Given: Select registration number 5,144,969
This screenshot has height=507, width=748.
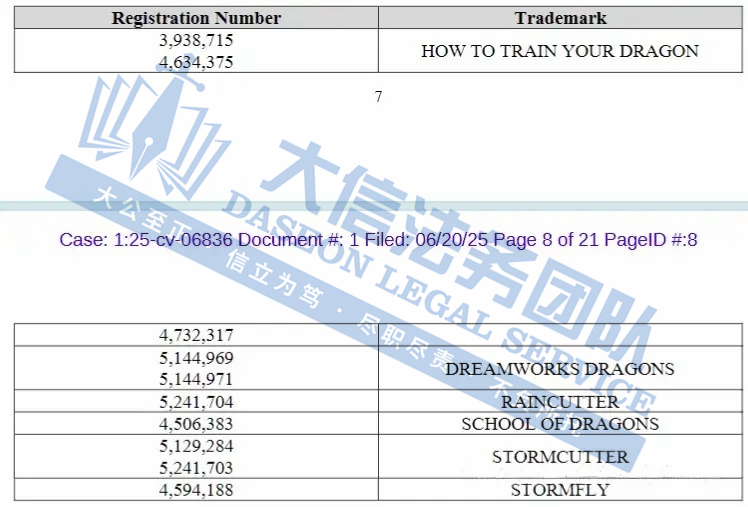Looking at the screenshot, I should [x=196, y=358].
